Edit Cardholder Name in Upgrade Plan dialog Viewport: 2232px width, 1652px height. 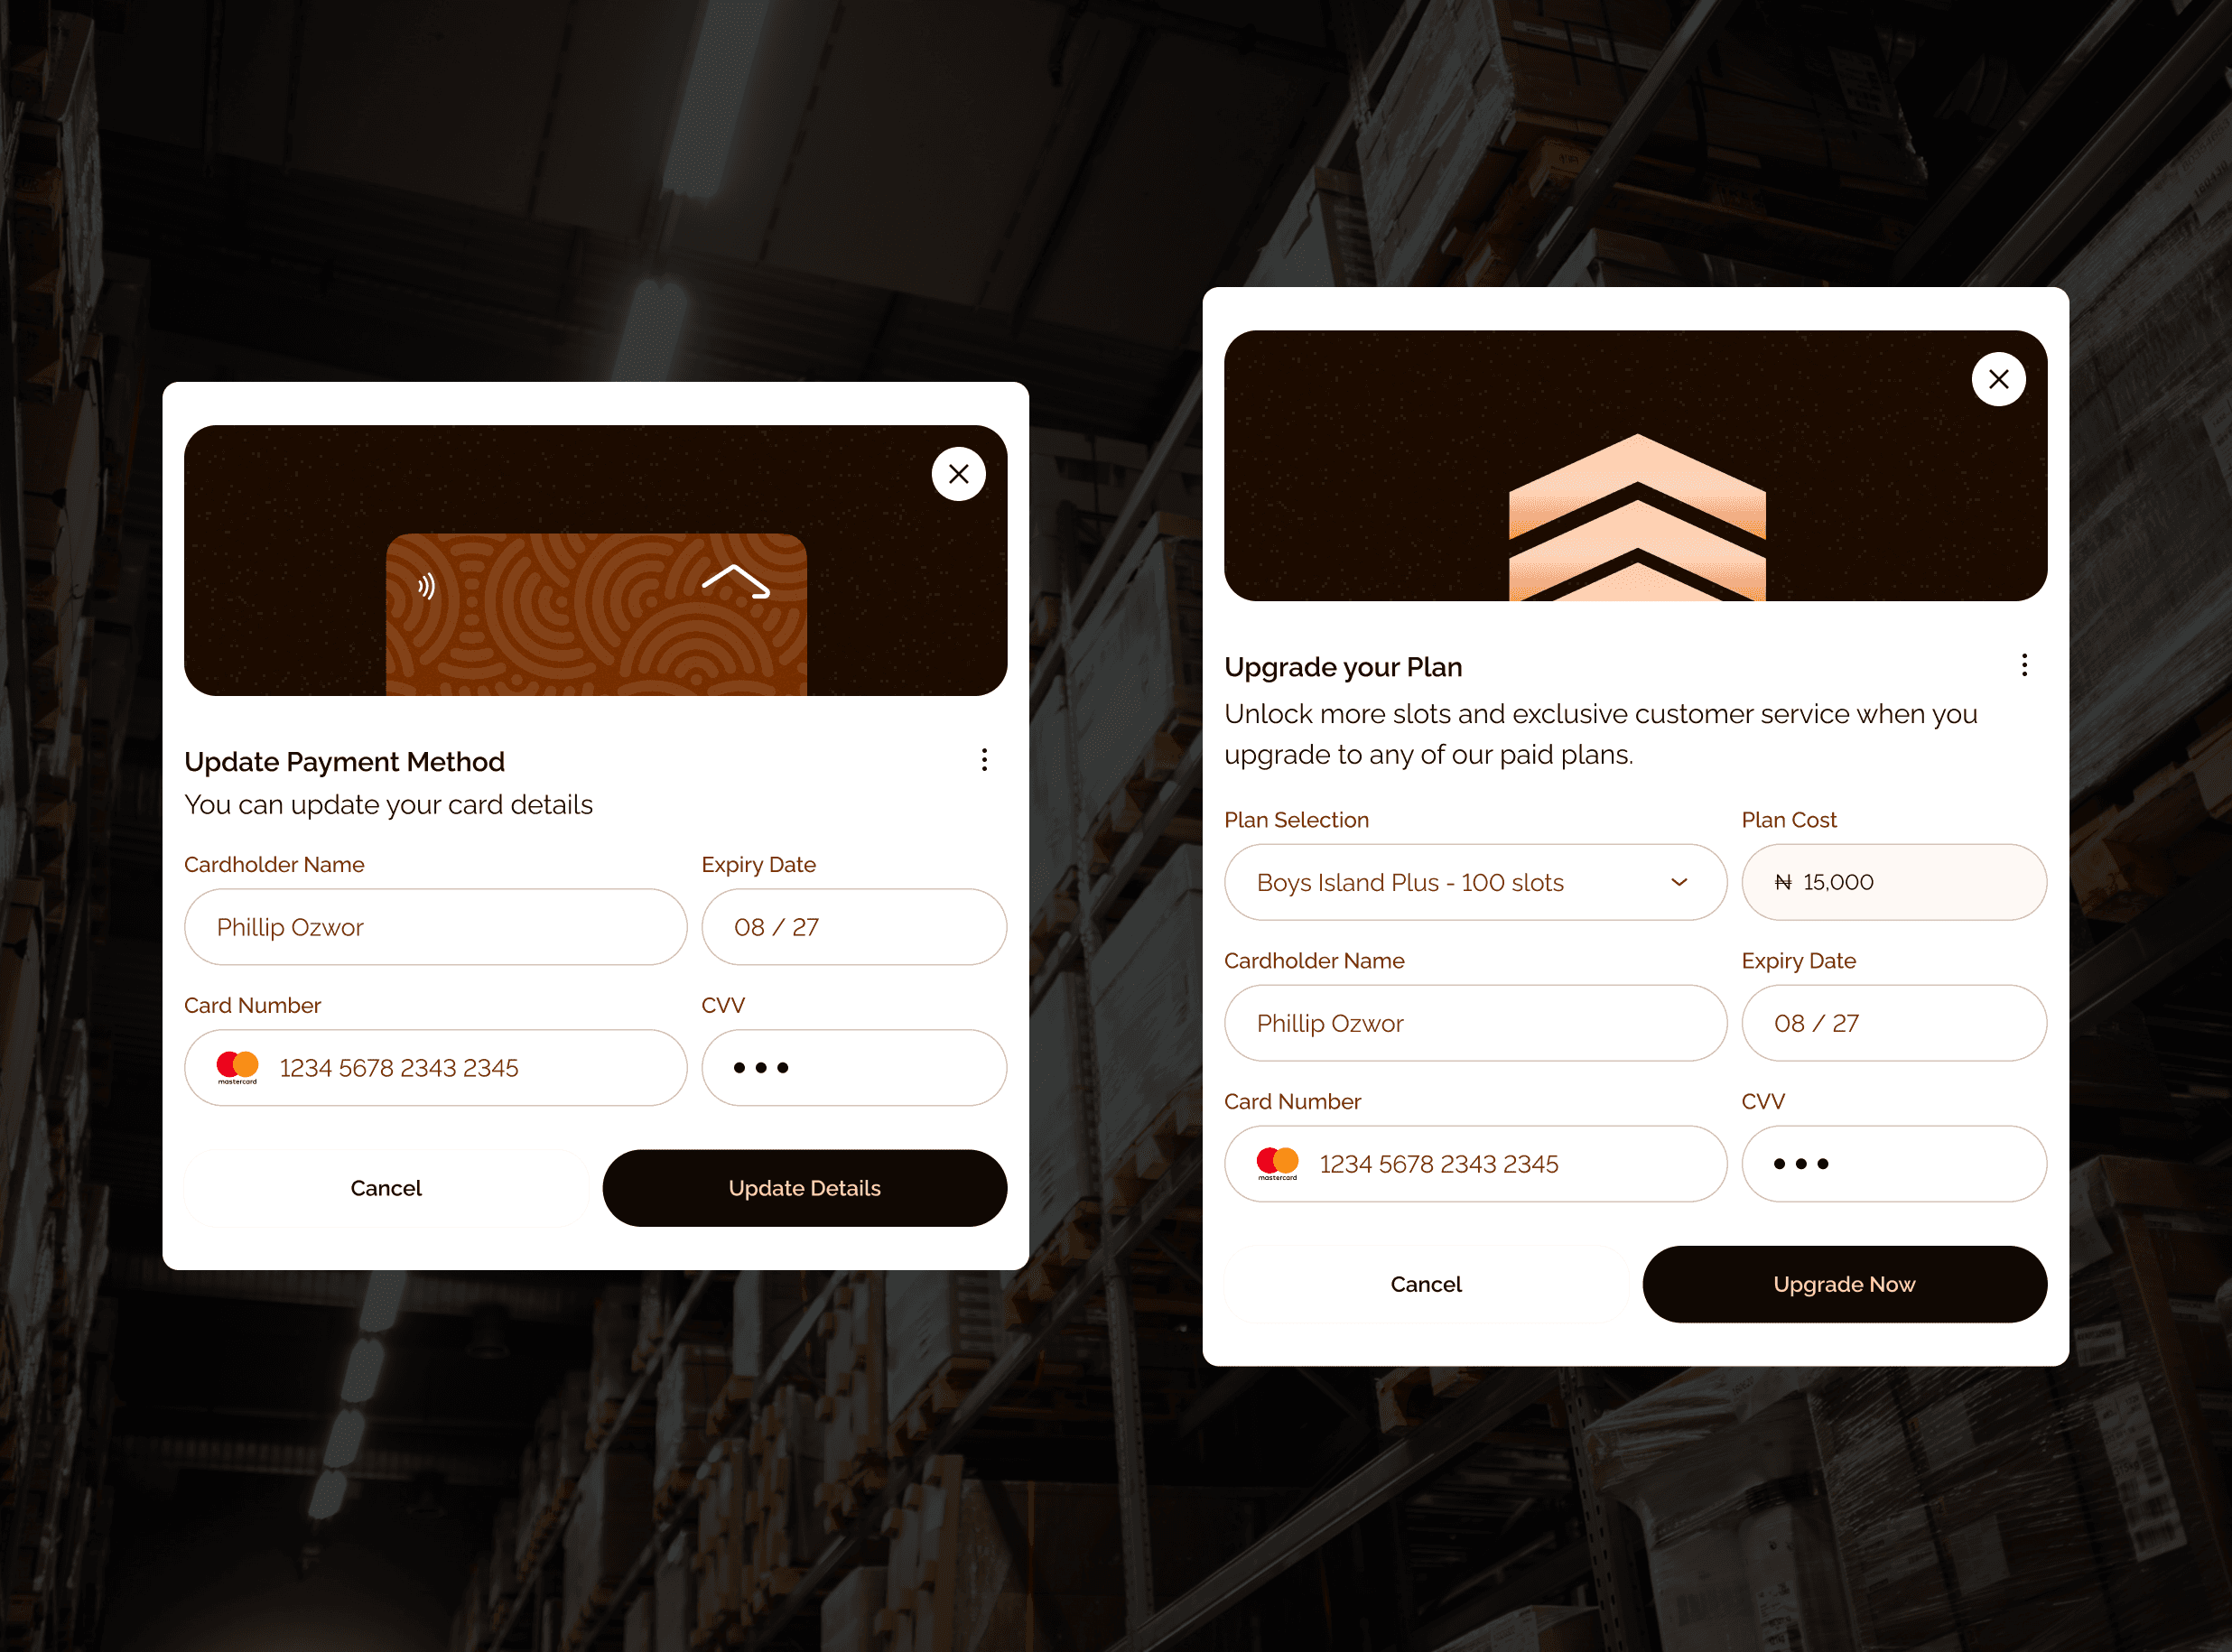coord(1475,1023)
